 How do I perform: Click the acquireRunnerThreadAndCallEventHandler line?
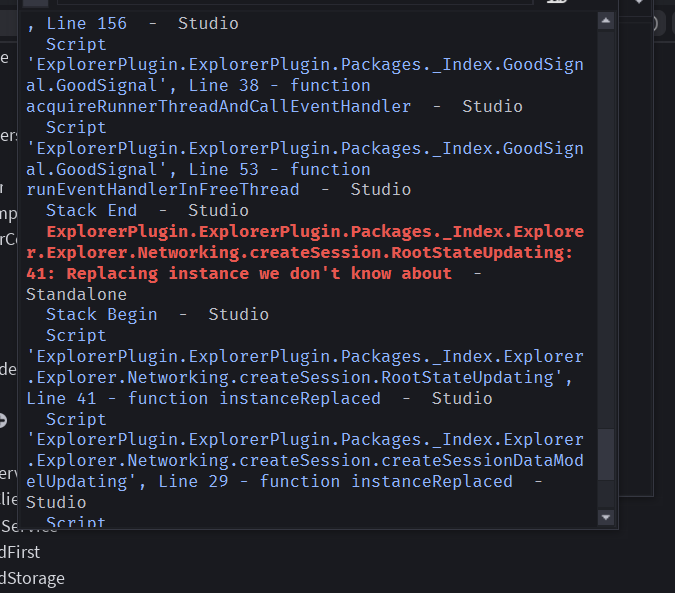218,107
